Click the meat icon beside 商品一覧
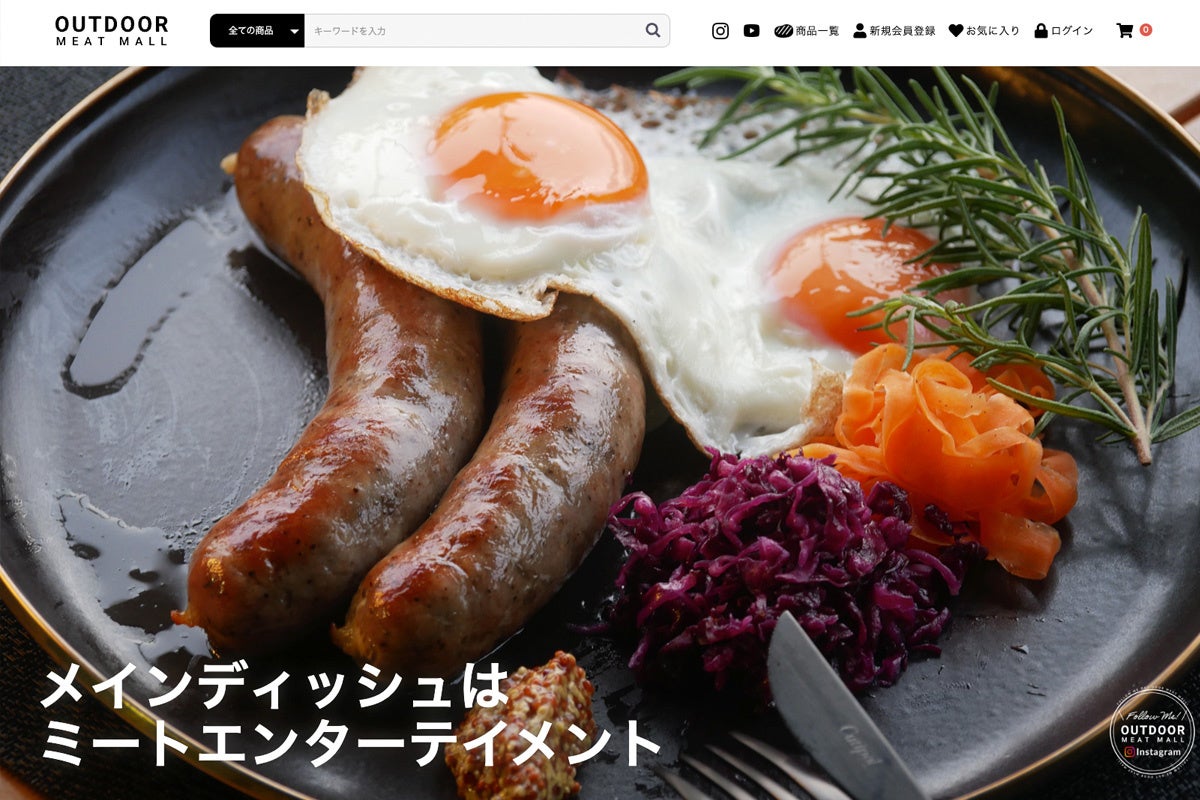The width and height of the screenshot is (1200, 800). [783, 31]
